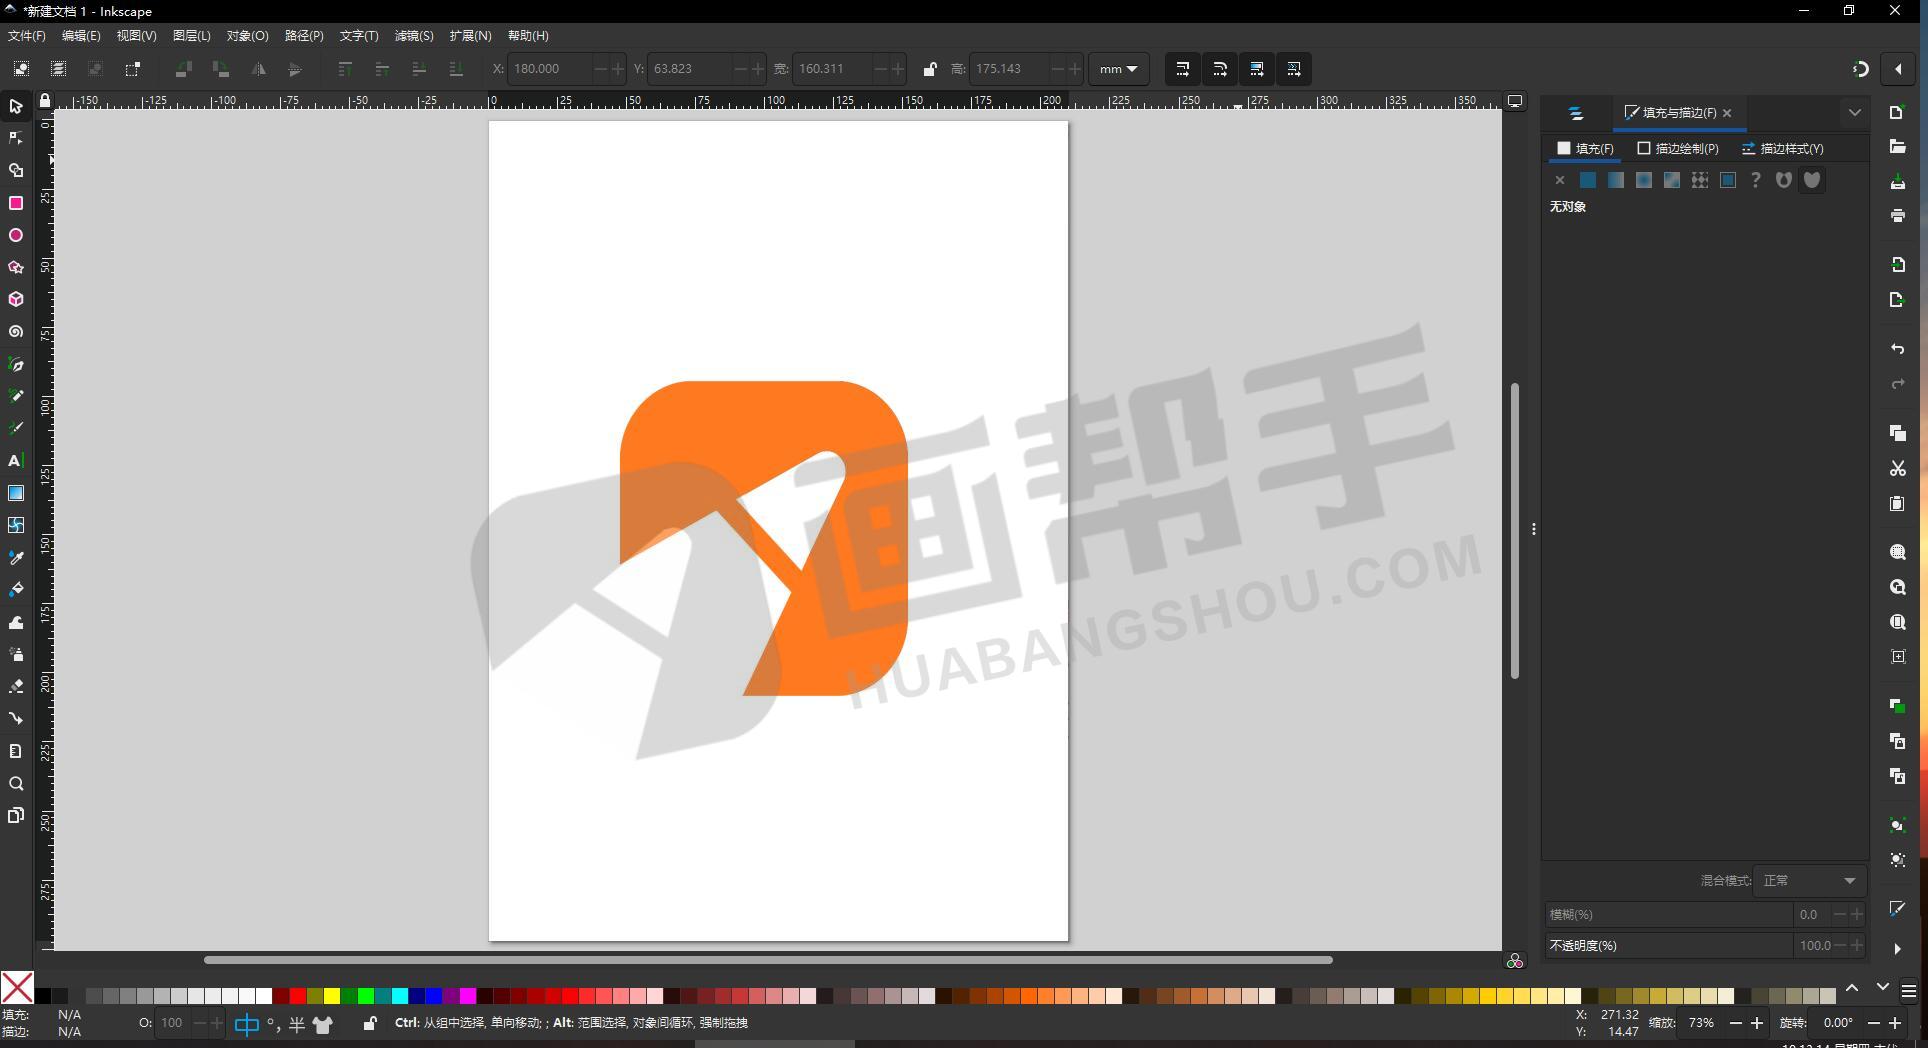Click zoom in plus button
The height and width of the screenshot is (1048, 1928).
tap(1757, 1023)
